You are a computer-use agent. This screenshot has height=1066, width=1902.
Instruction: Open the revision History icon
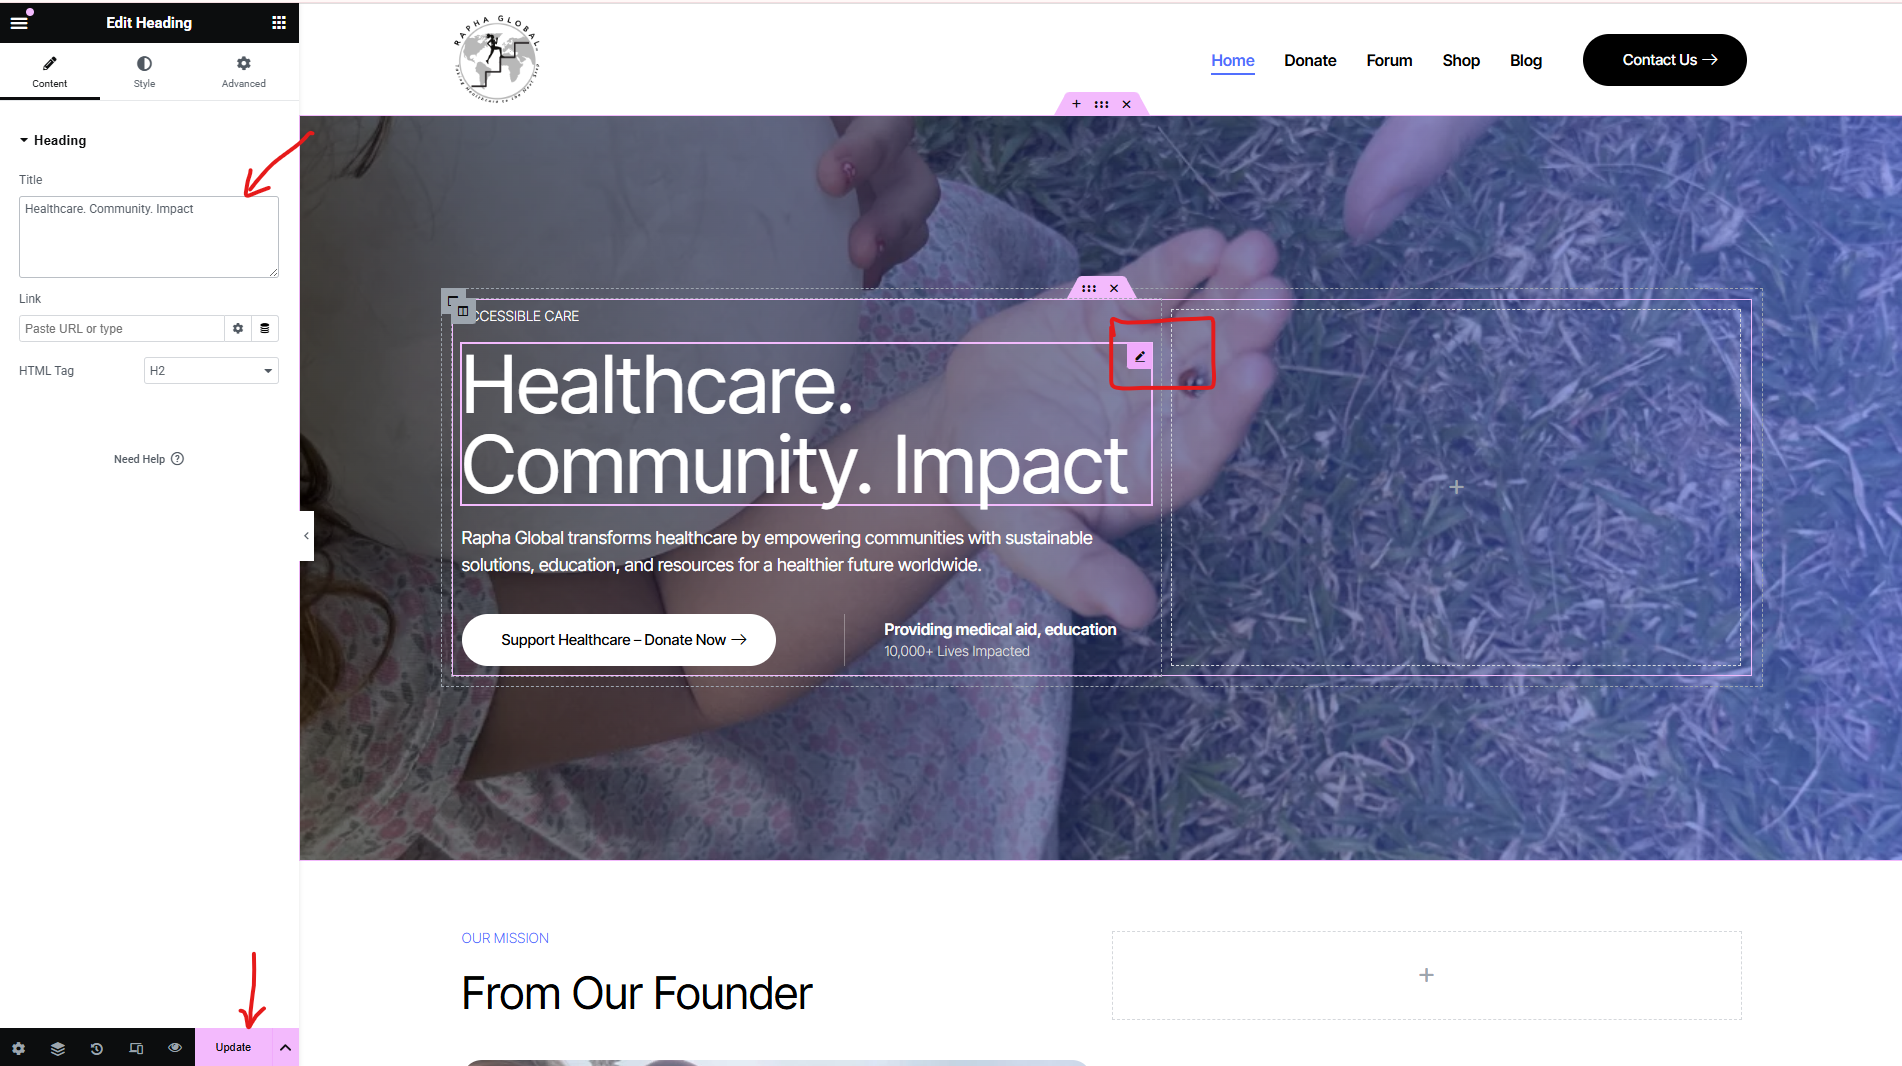coord(96,1048)
